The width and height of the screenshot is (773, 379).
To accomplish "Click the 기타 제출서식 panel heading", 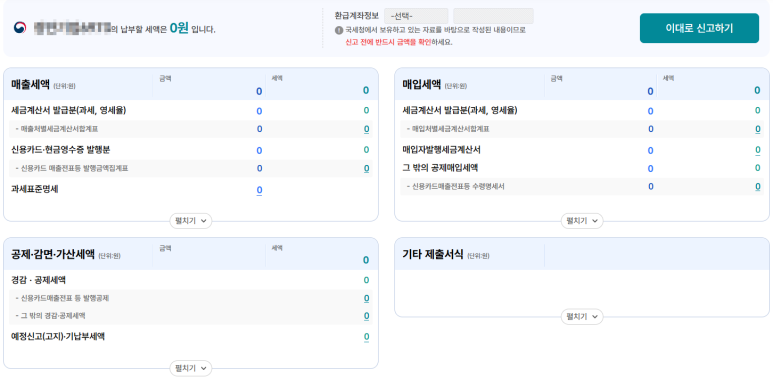I will pos(433,254).
